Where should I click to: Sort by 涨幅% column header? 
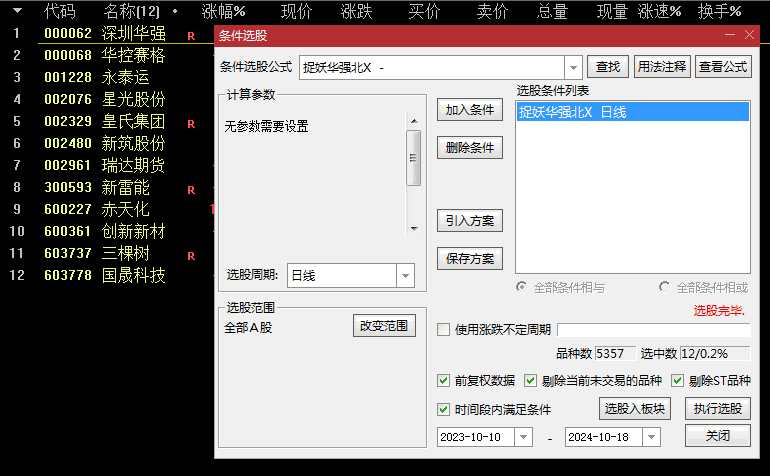[x=223, y=11]
